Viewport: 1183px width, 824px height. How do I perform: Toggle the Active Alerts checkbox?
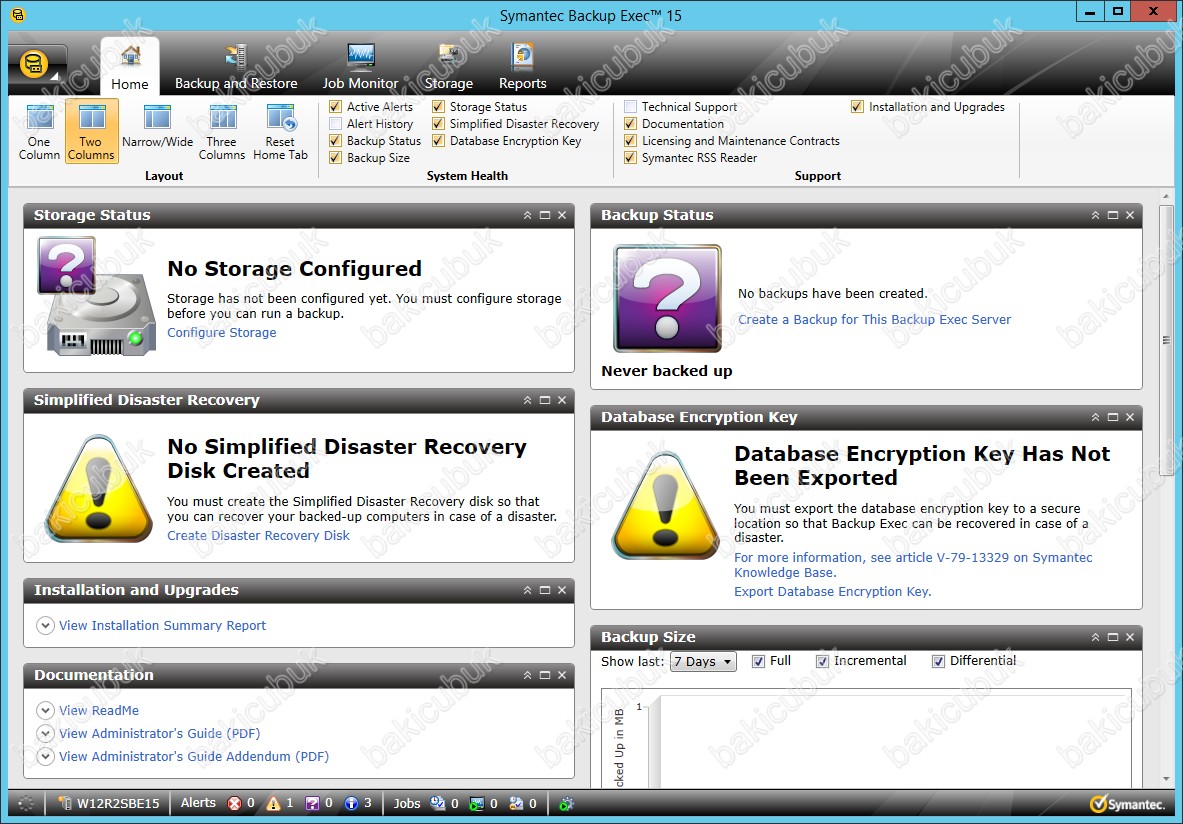[336, 106]
